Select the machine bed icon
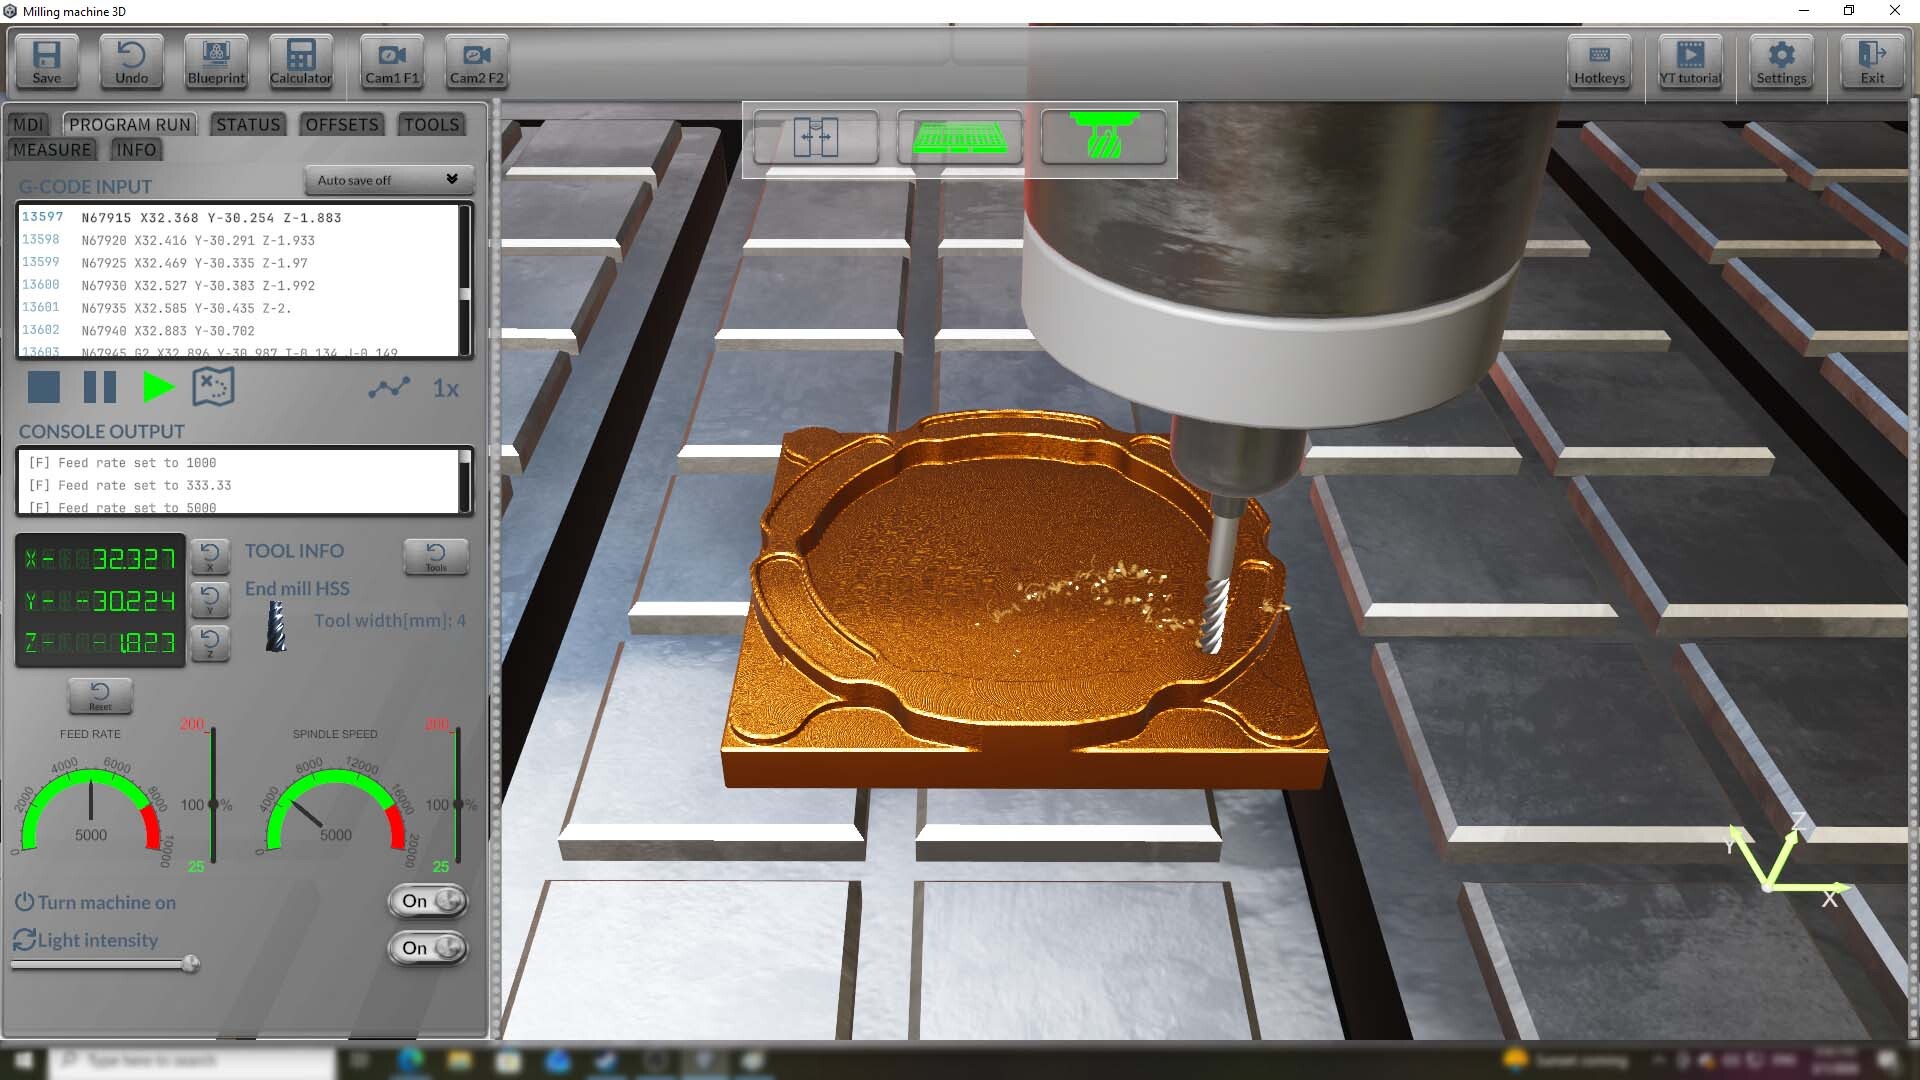 (x=959, y=138)
